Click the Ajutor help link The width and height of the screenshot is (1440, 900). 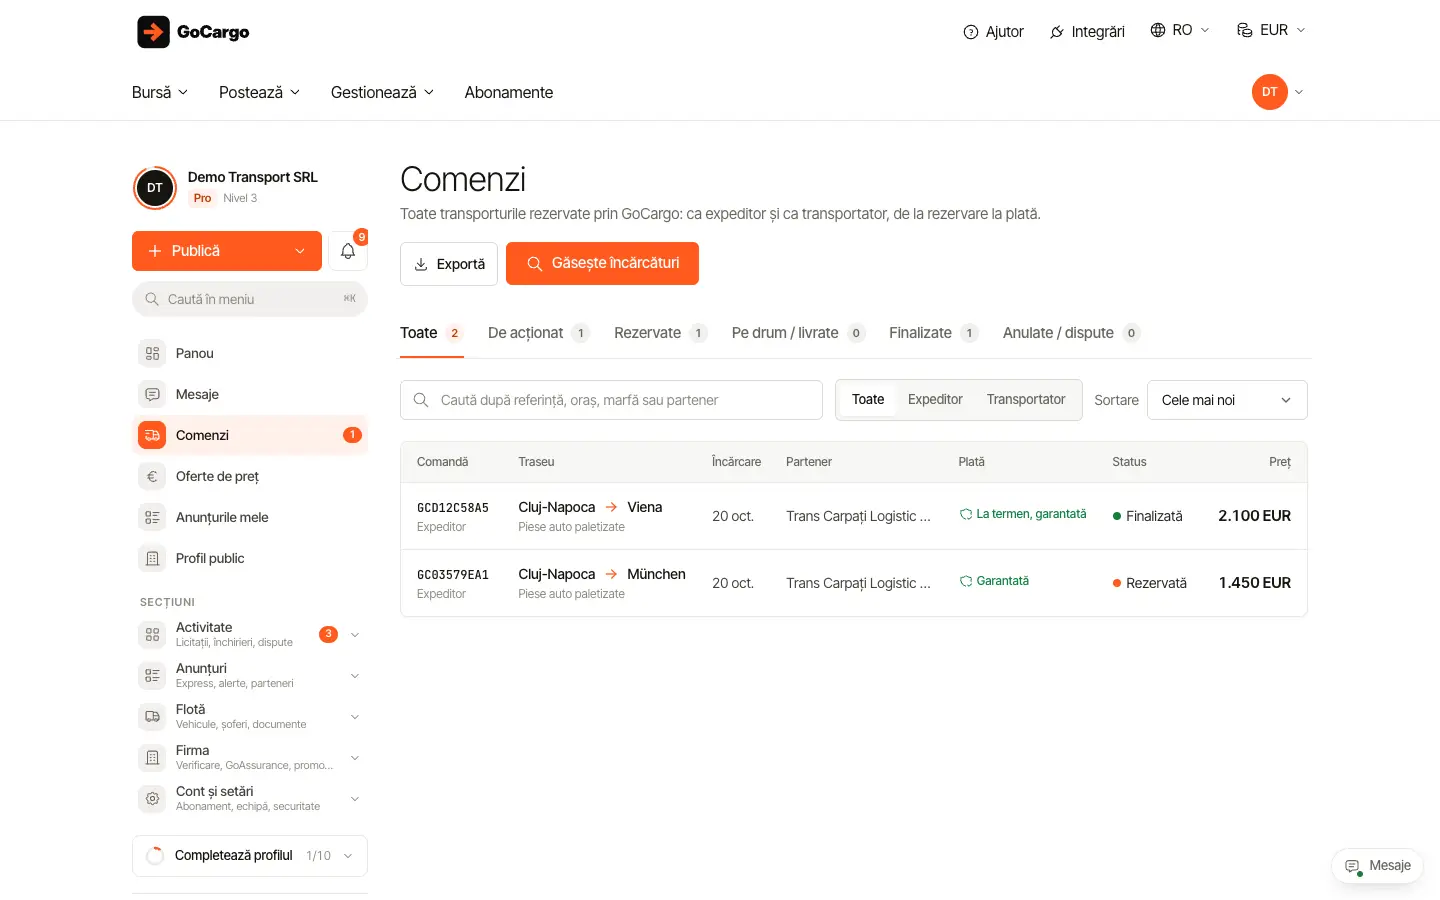pyautogui.click(x=993, y=31)
